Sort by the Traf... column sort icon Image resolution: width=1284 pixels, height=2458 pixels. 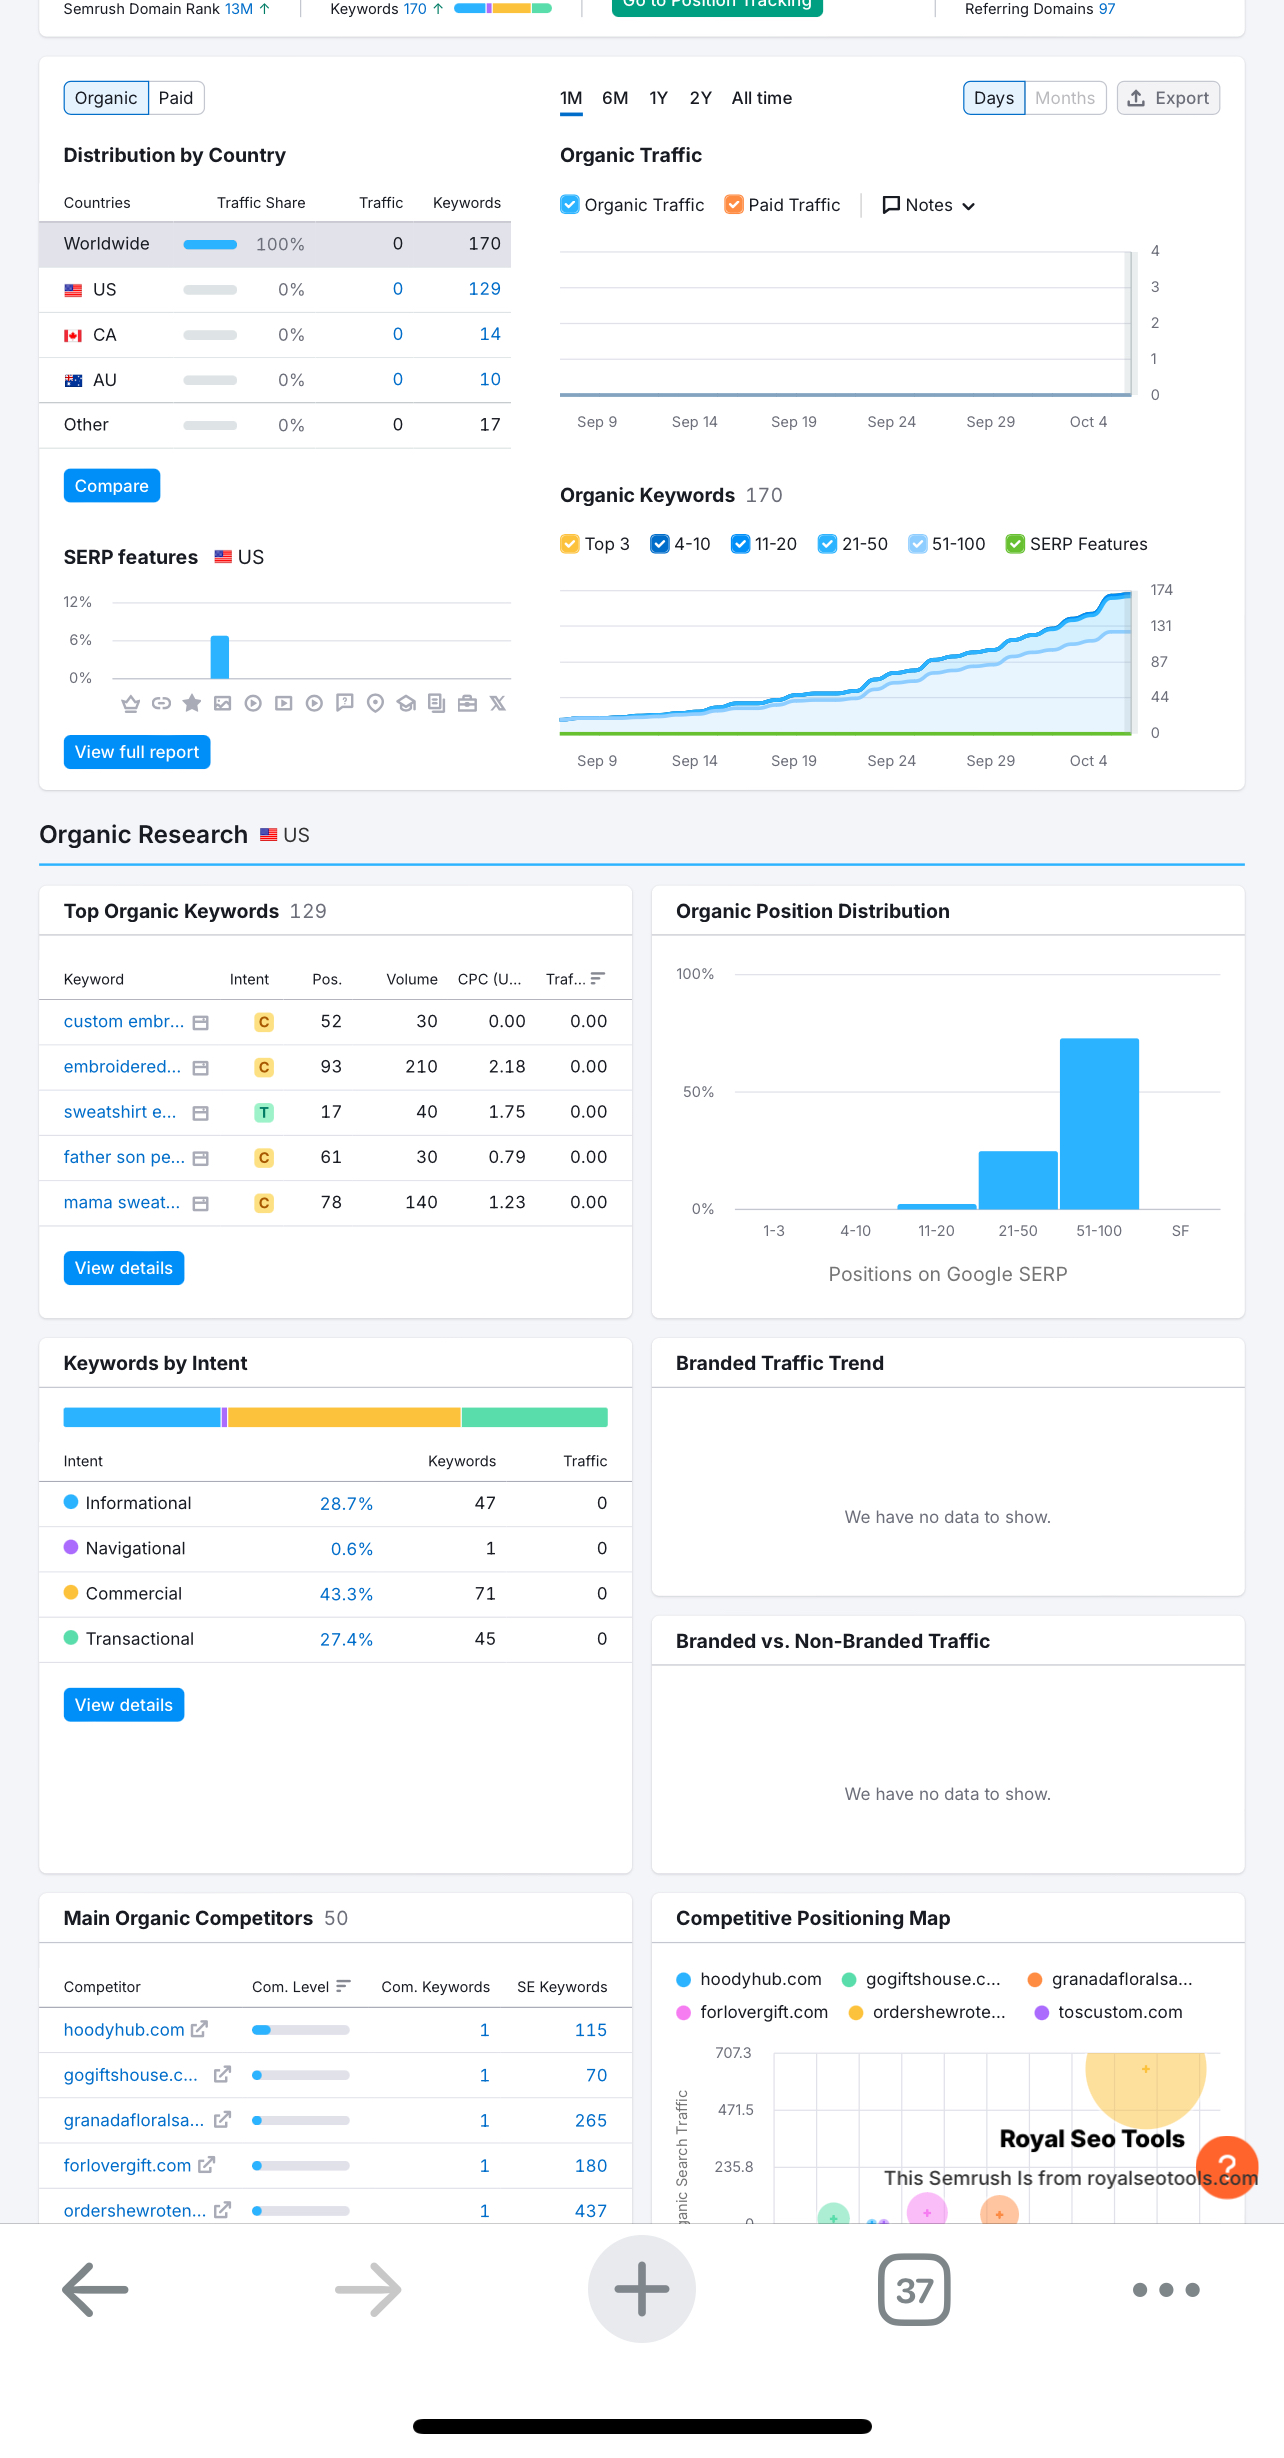pos(598,978)
